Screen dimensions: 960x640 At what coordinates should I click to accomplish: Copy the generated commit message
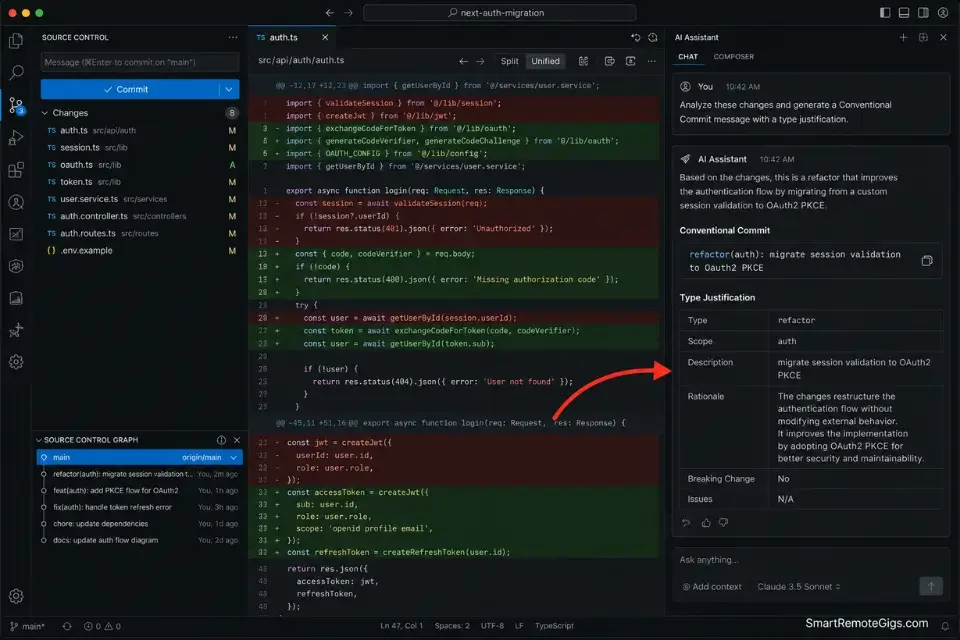(x=927, y=261)
